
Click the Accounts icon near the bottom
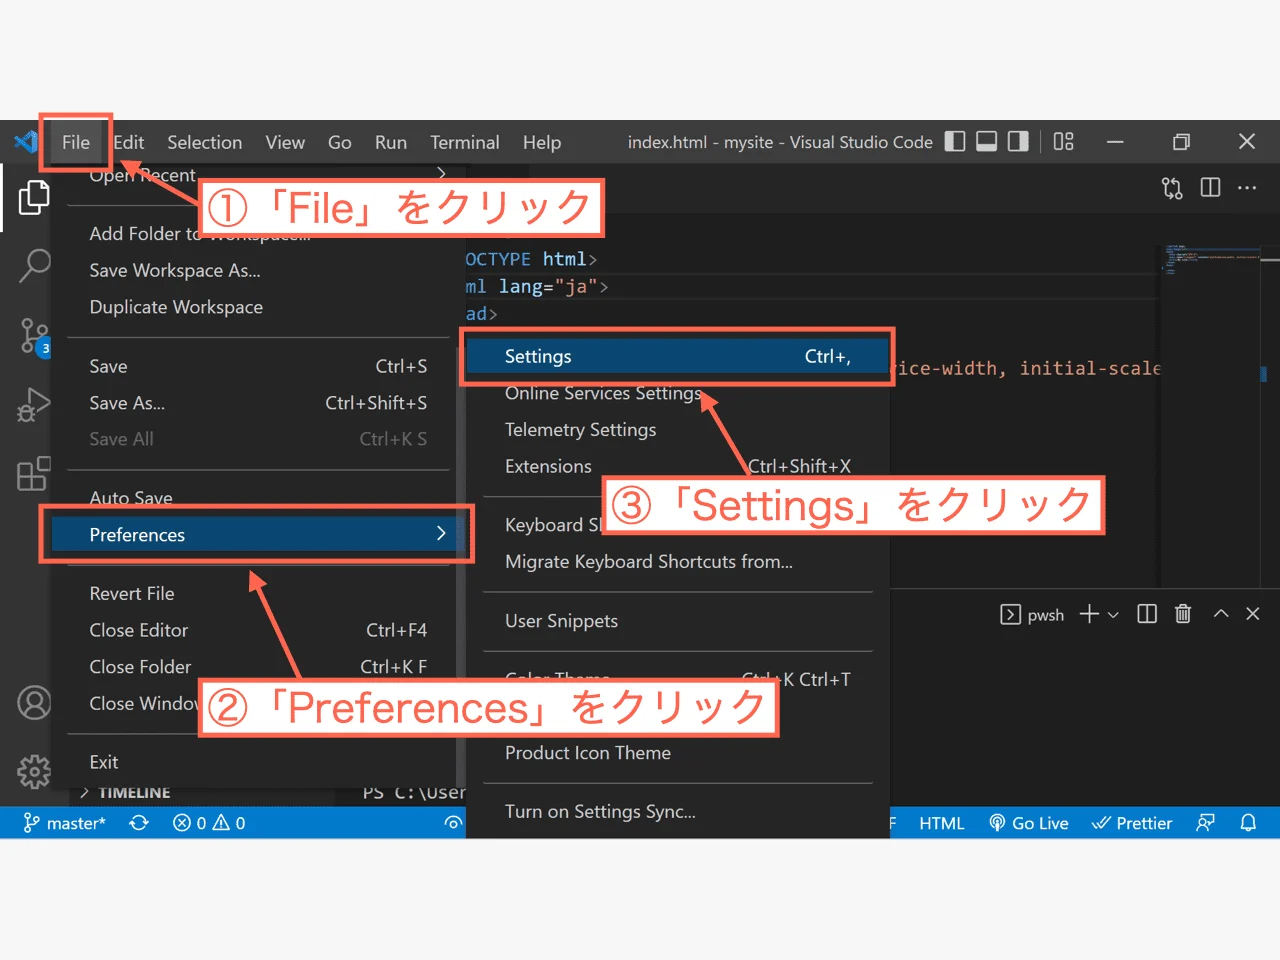pos(34,703)
